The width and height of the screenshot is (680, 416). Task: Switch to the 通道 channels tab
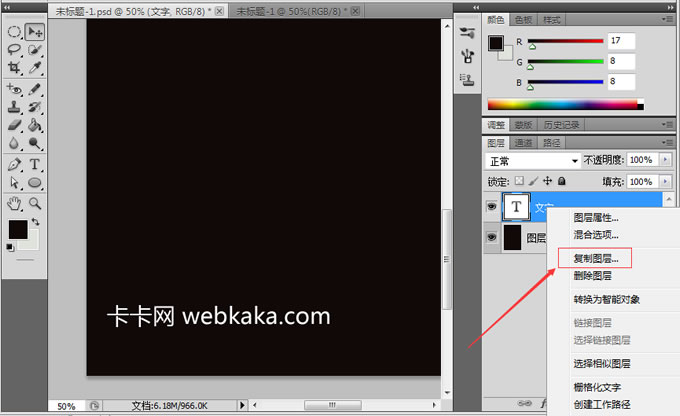pos(523,143)
